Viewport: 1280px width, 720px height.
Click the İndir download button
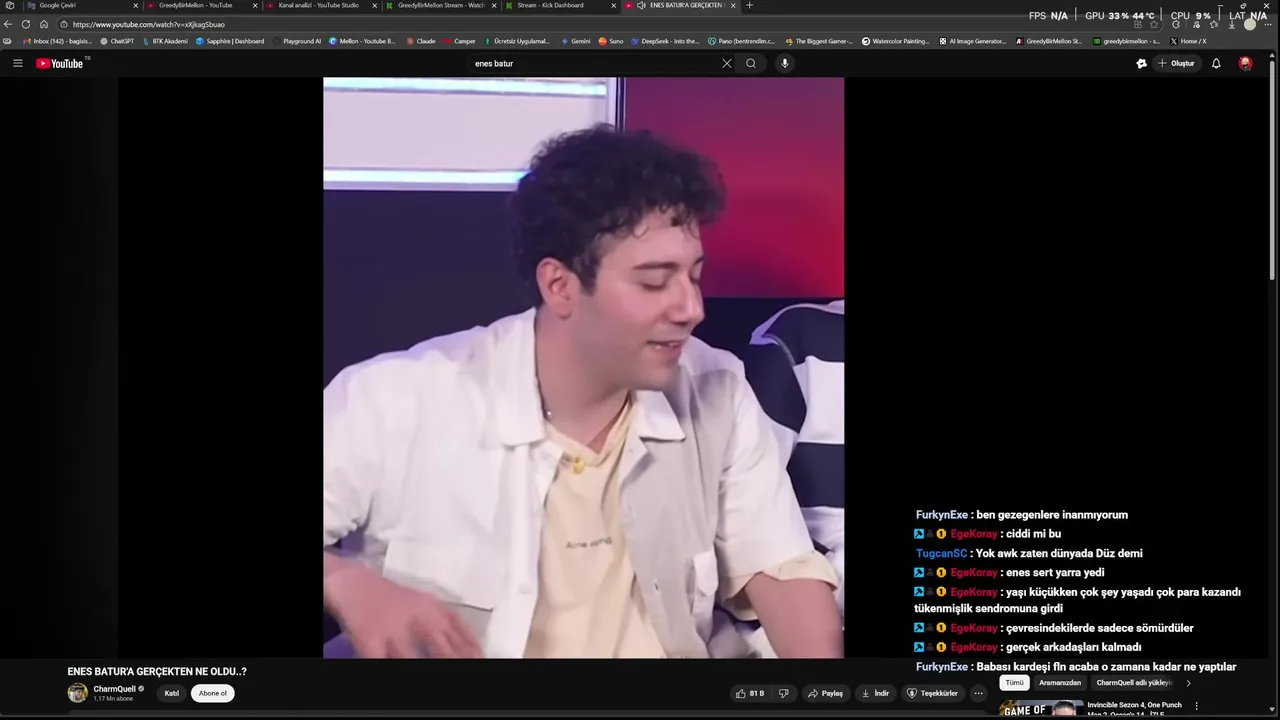click(x=875, y=693)
